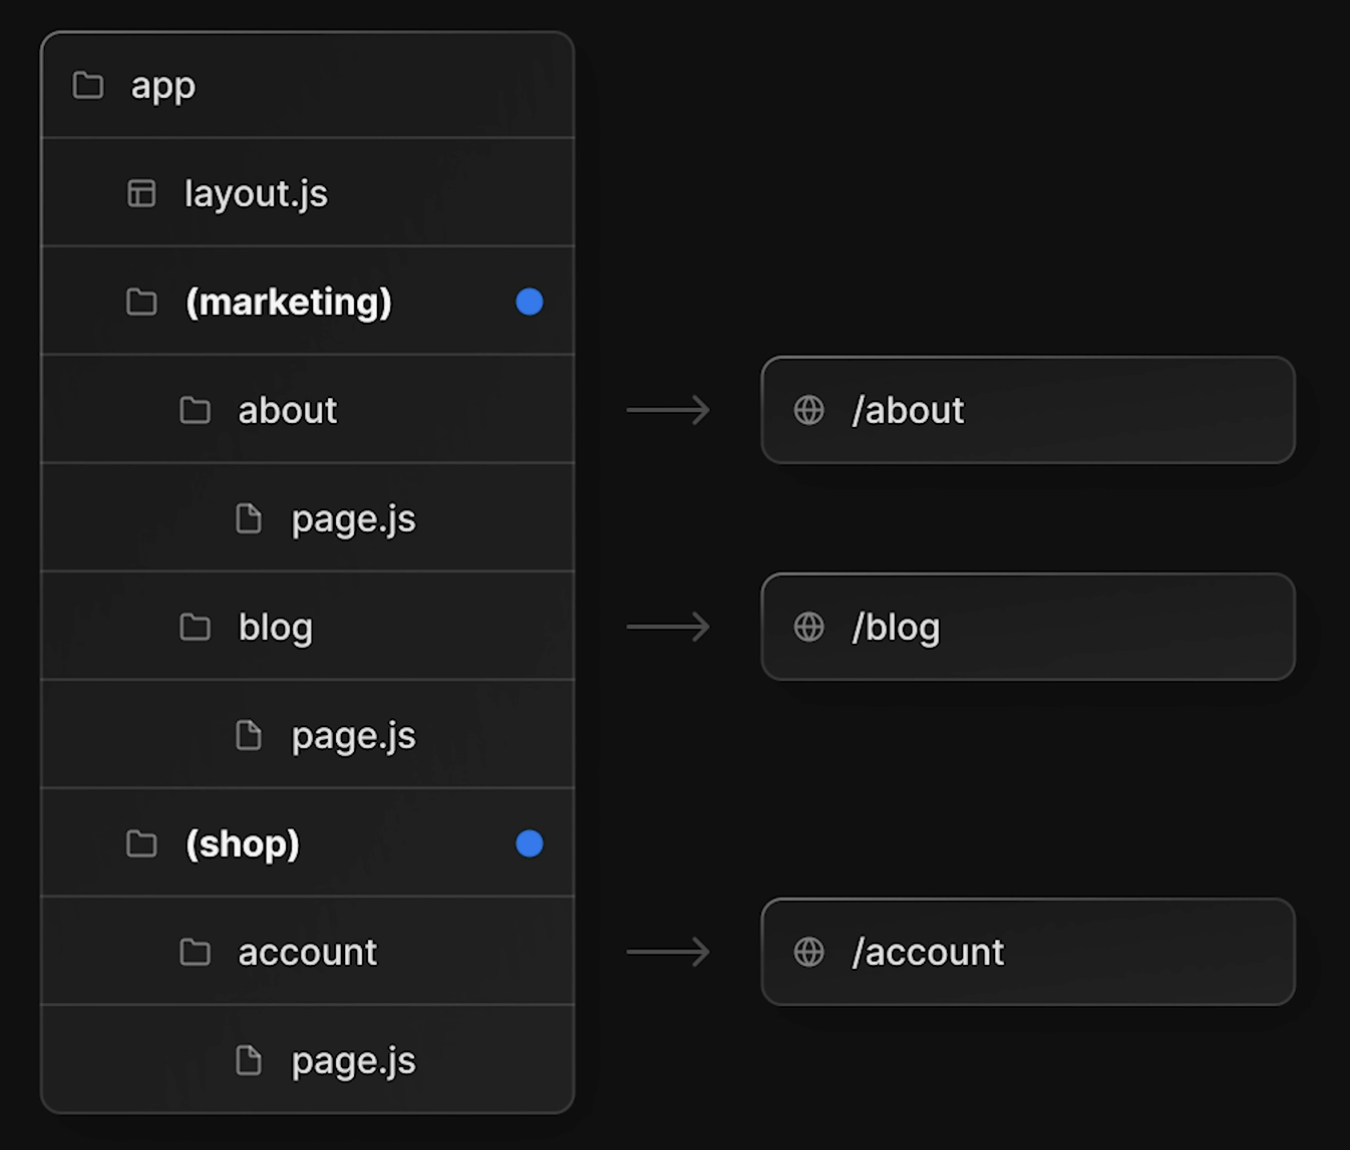Click the blue dot beside (shop)
1350x1150 pixels.
point(529,844)
